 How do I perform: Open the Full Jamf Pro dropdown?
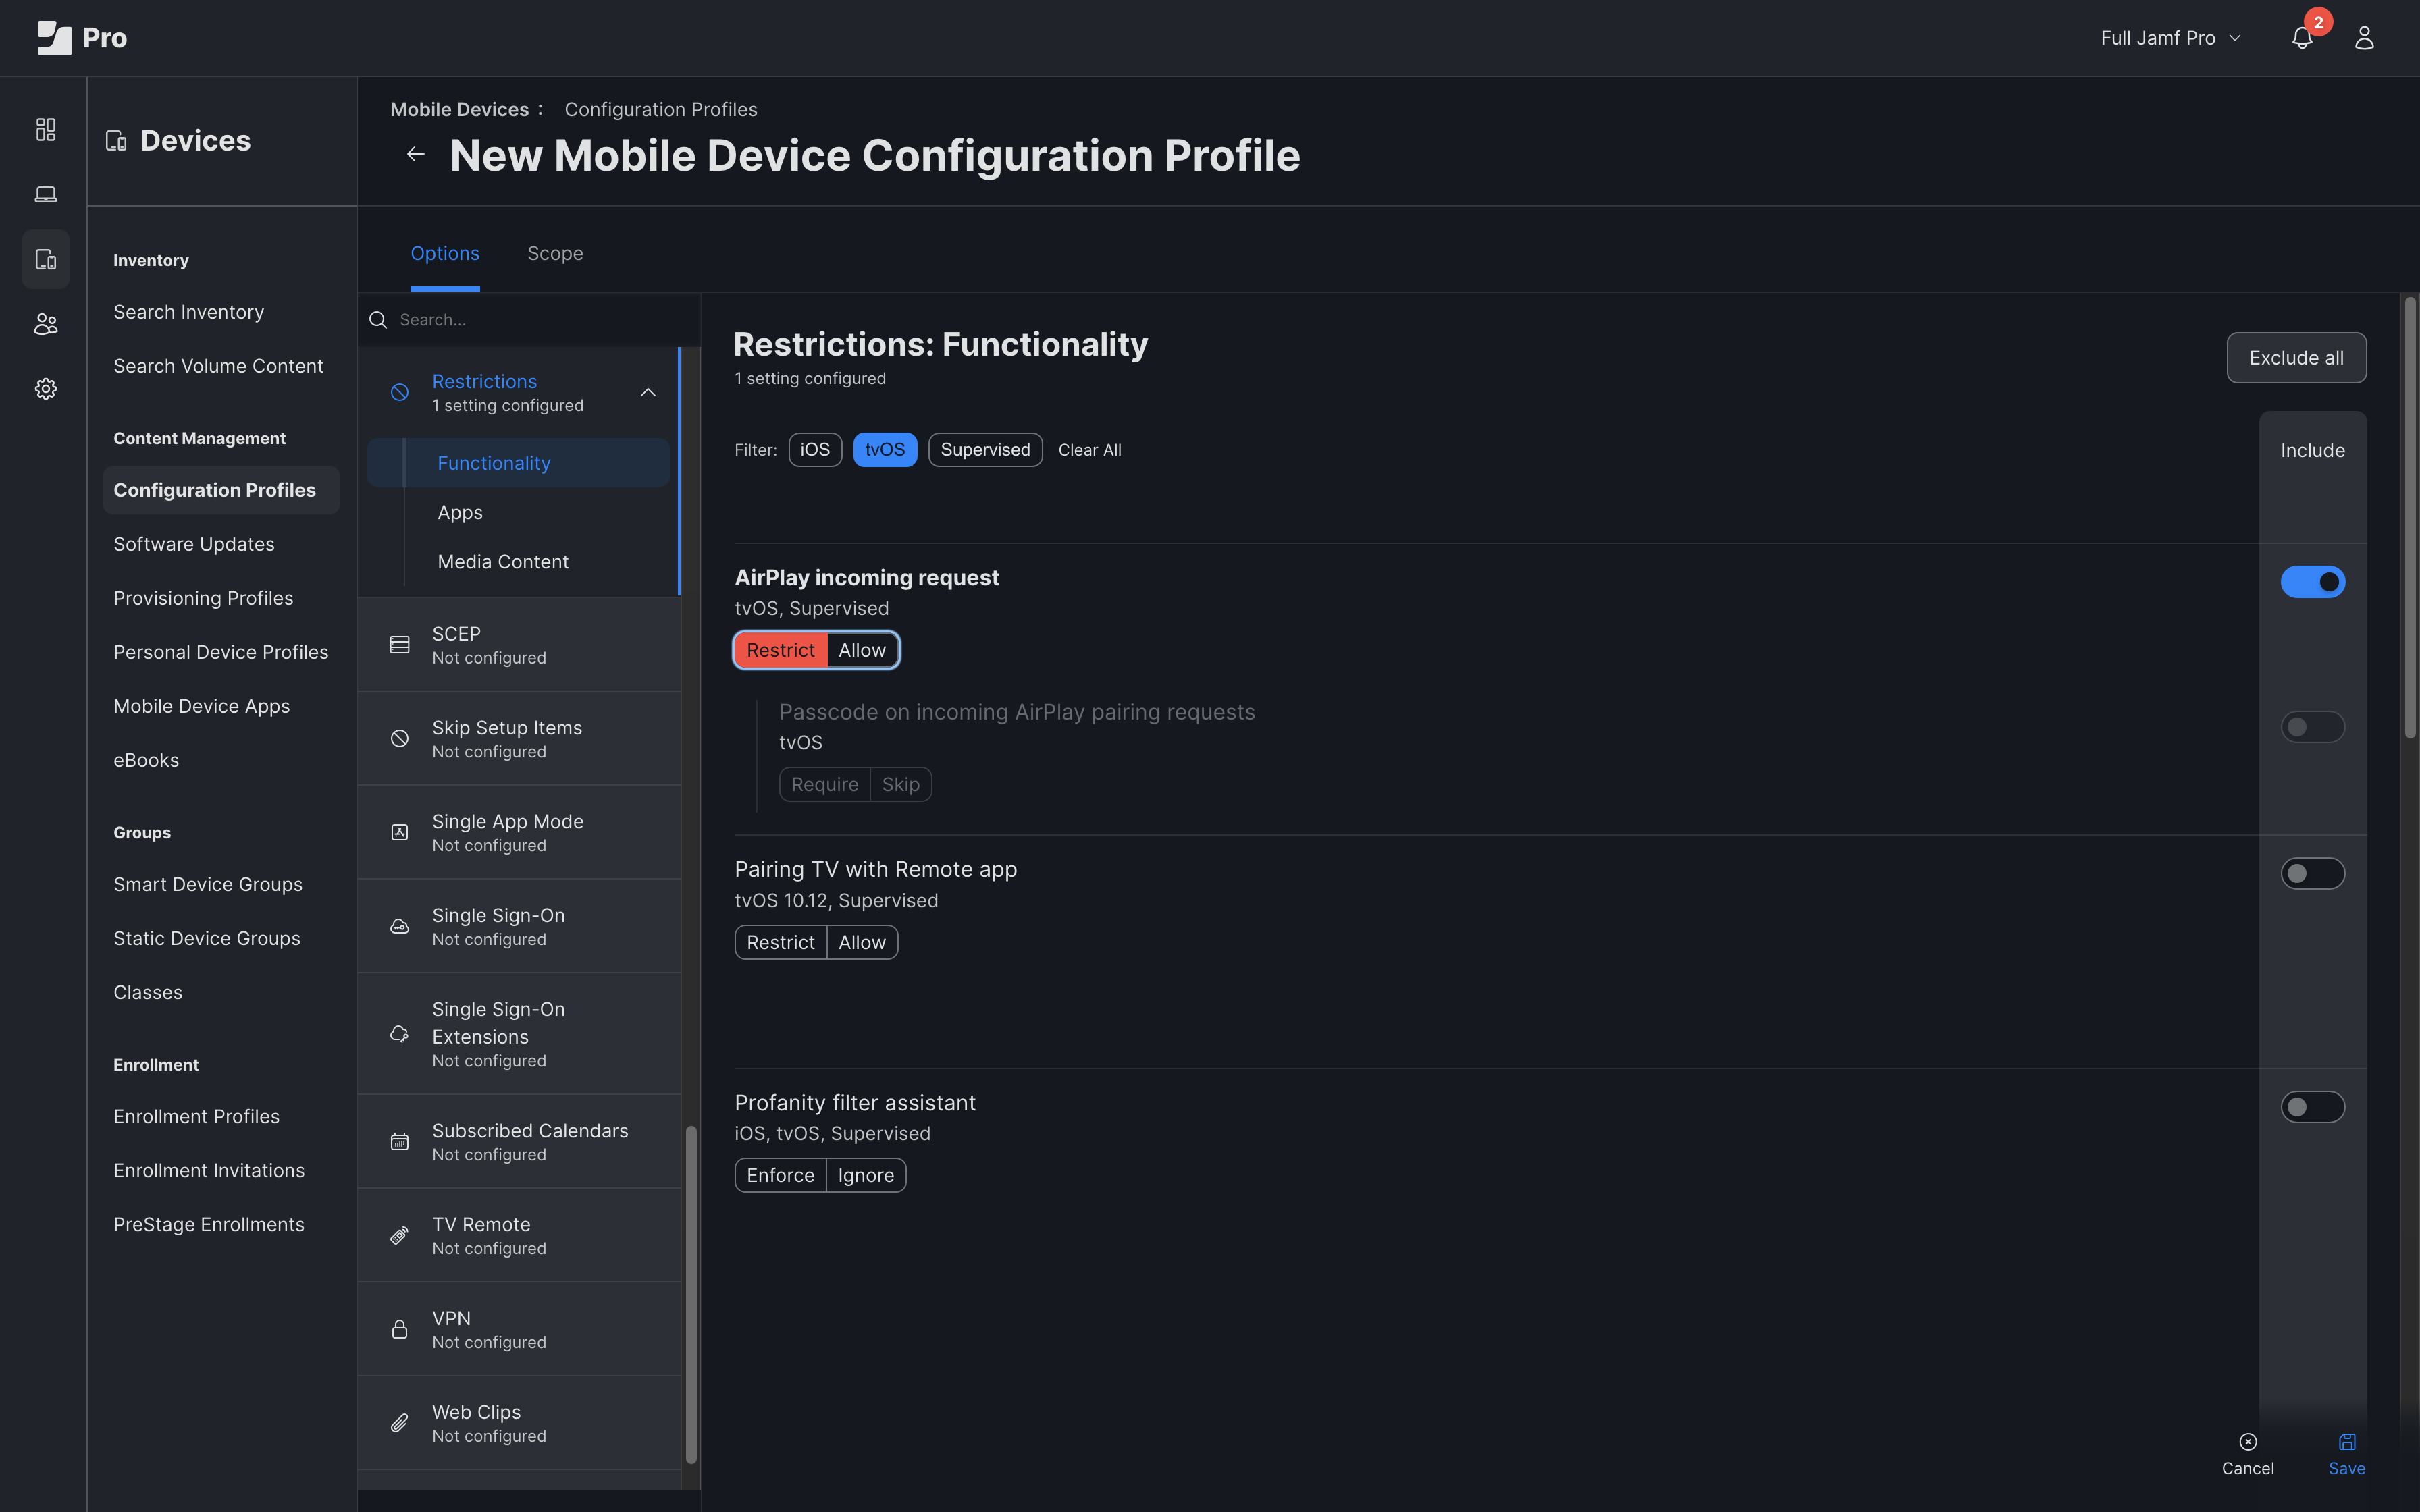pyautogui.click(x=2170, y=38)
